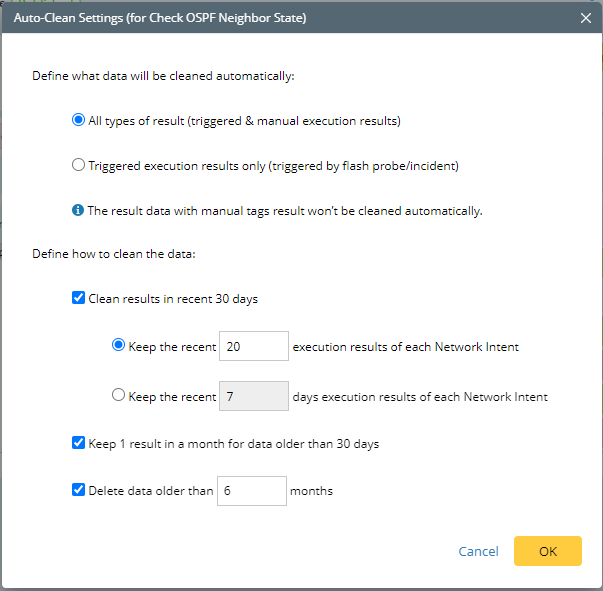Select All types of result option
Viewport: 603px width, 591px height.
(79, 121)
